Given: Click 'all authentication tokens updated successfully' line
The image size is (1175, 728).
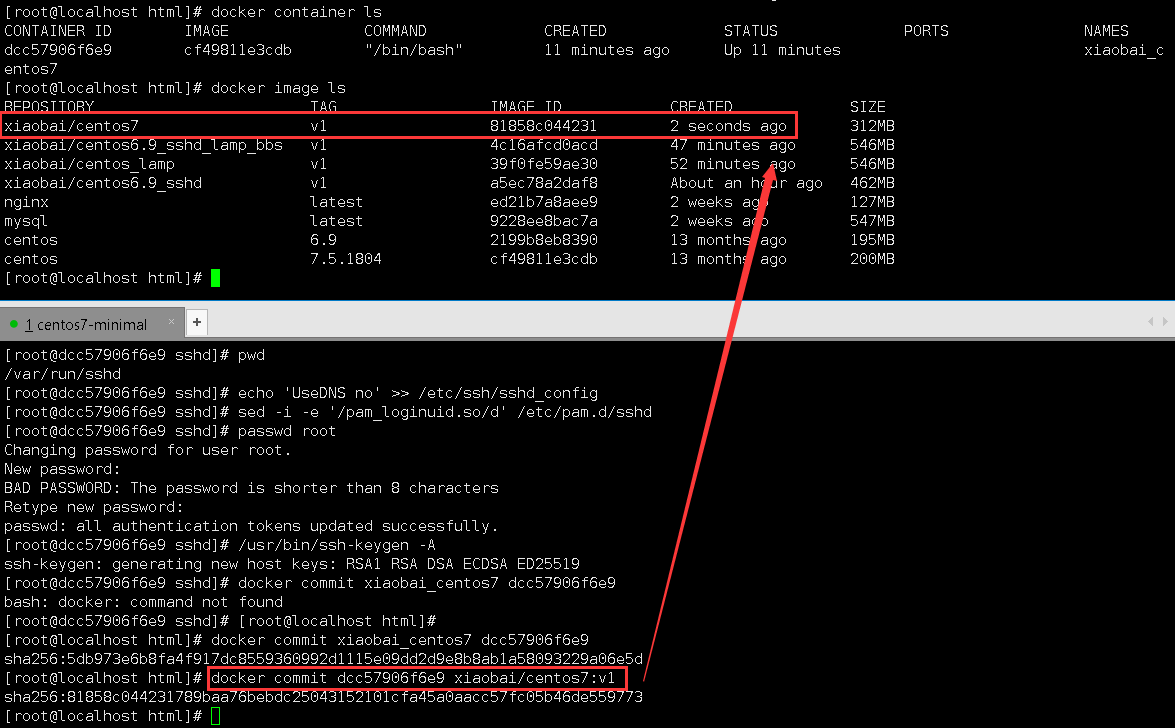Looking at the screenshot, I should [x=251, y=526].
